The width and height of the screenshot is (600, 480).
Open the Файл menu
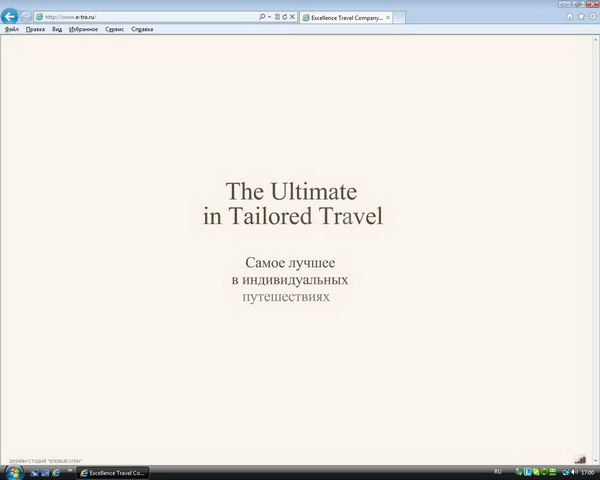tap(12, 29)
